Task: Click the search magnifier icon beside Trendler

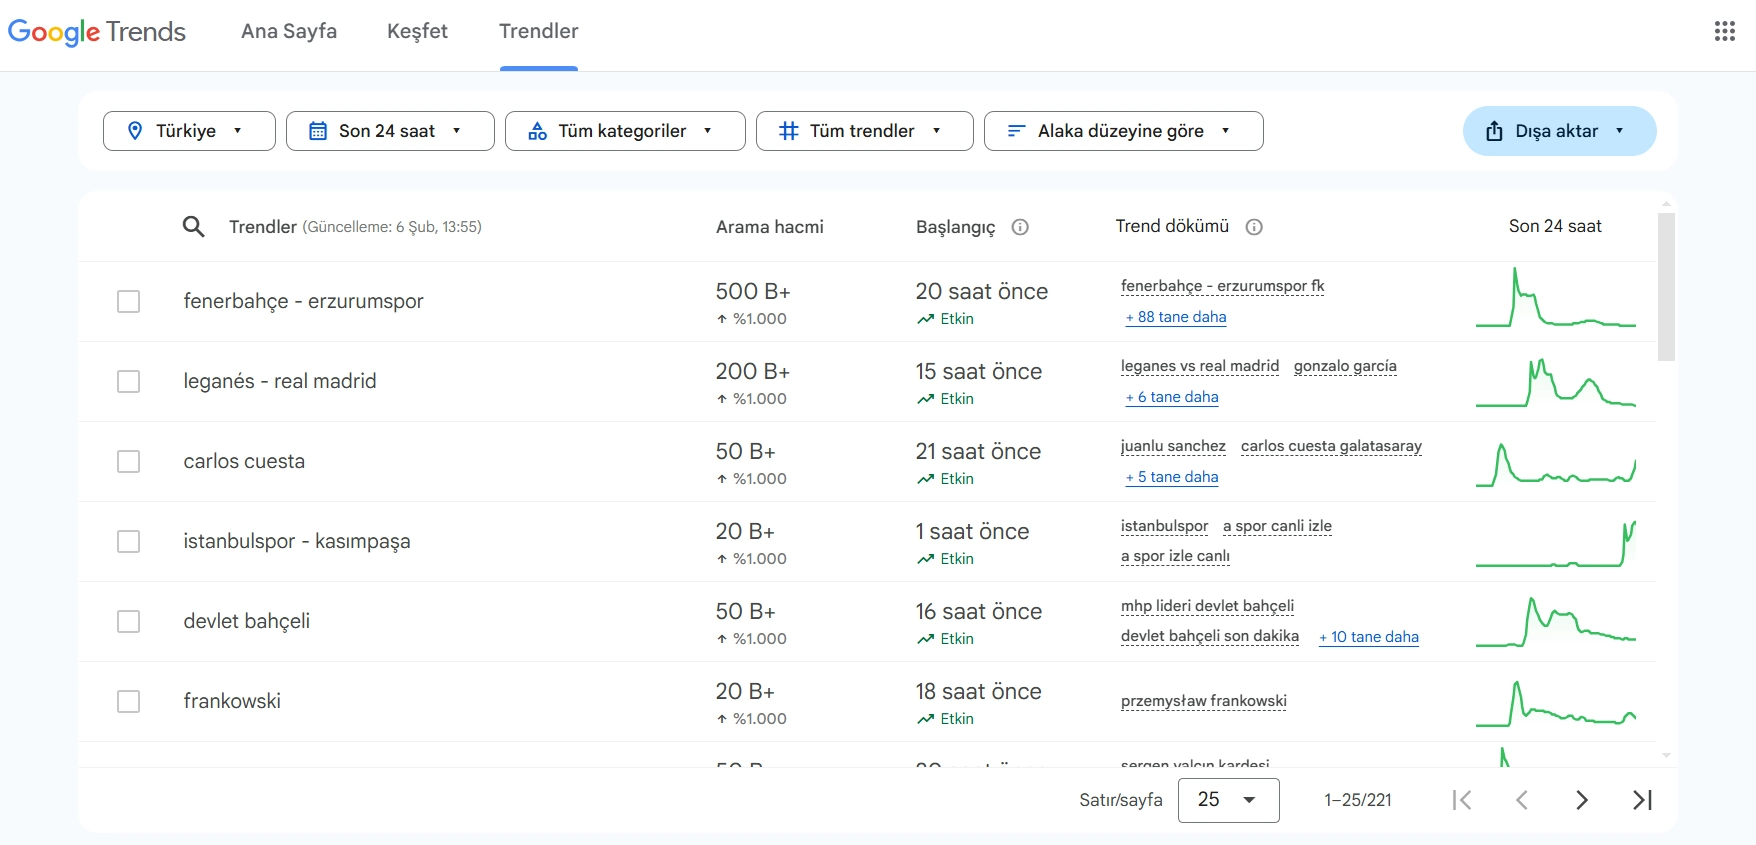Action: 193,227
